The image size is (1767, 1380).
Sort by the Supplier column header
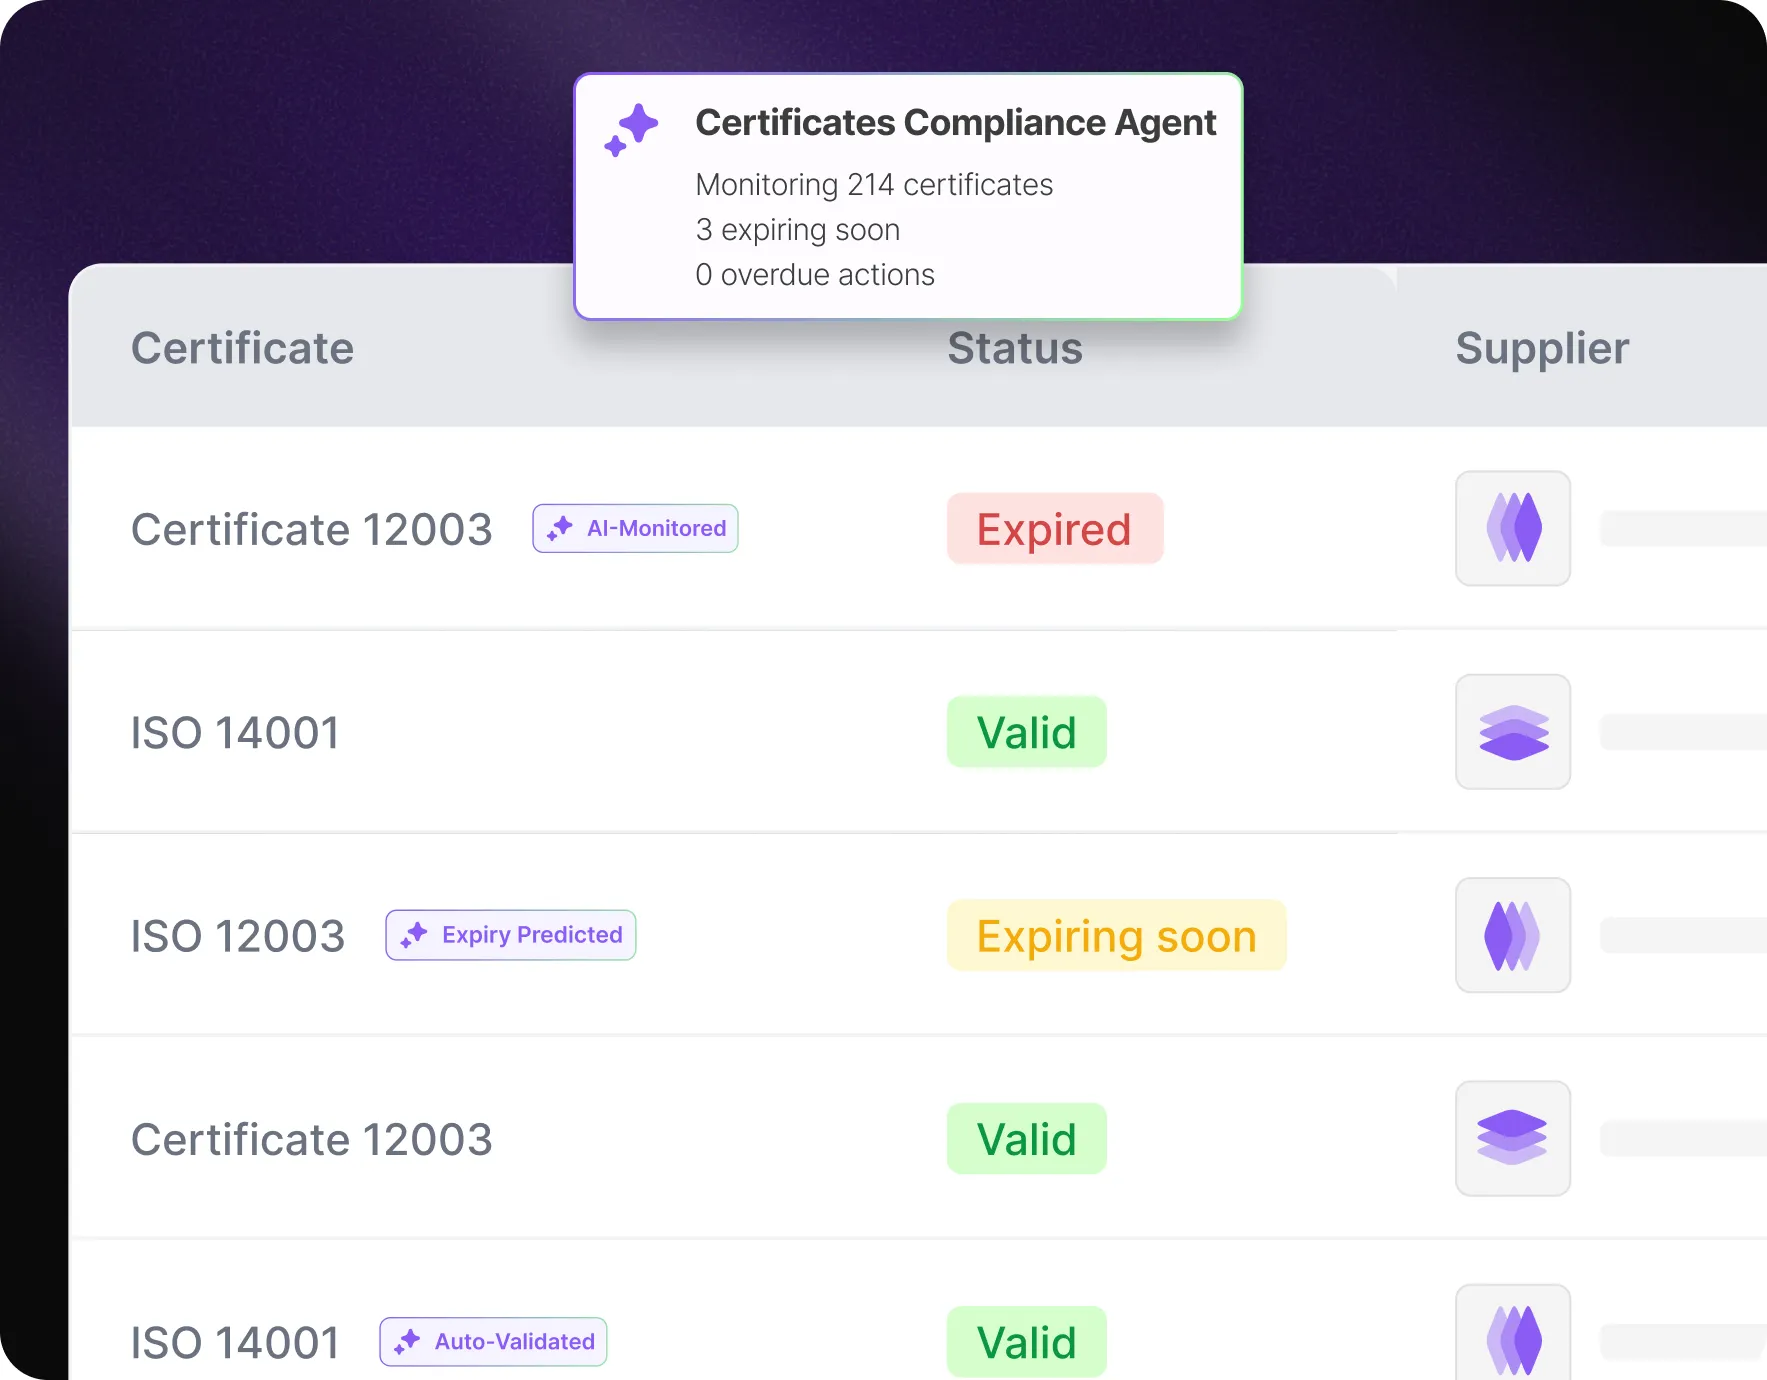click(x=1542, y=349)
